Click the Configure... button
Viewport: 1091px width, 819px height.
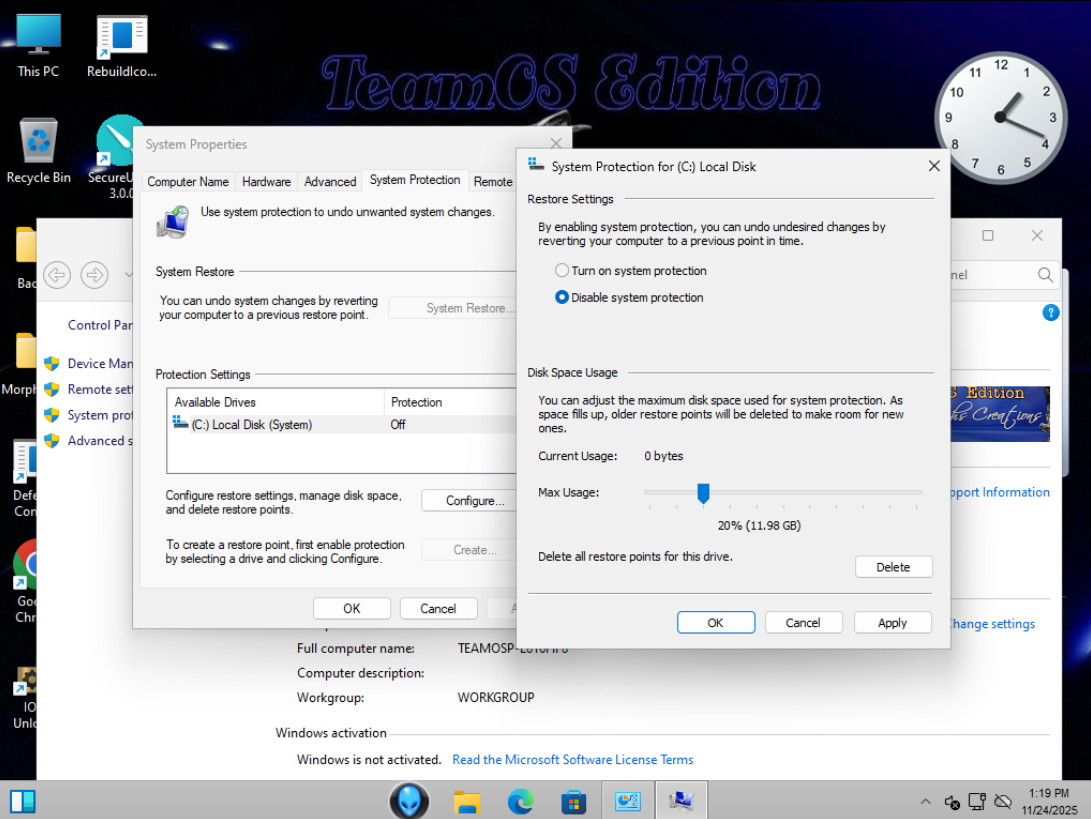click(470, 500)
